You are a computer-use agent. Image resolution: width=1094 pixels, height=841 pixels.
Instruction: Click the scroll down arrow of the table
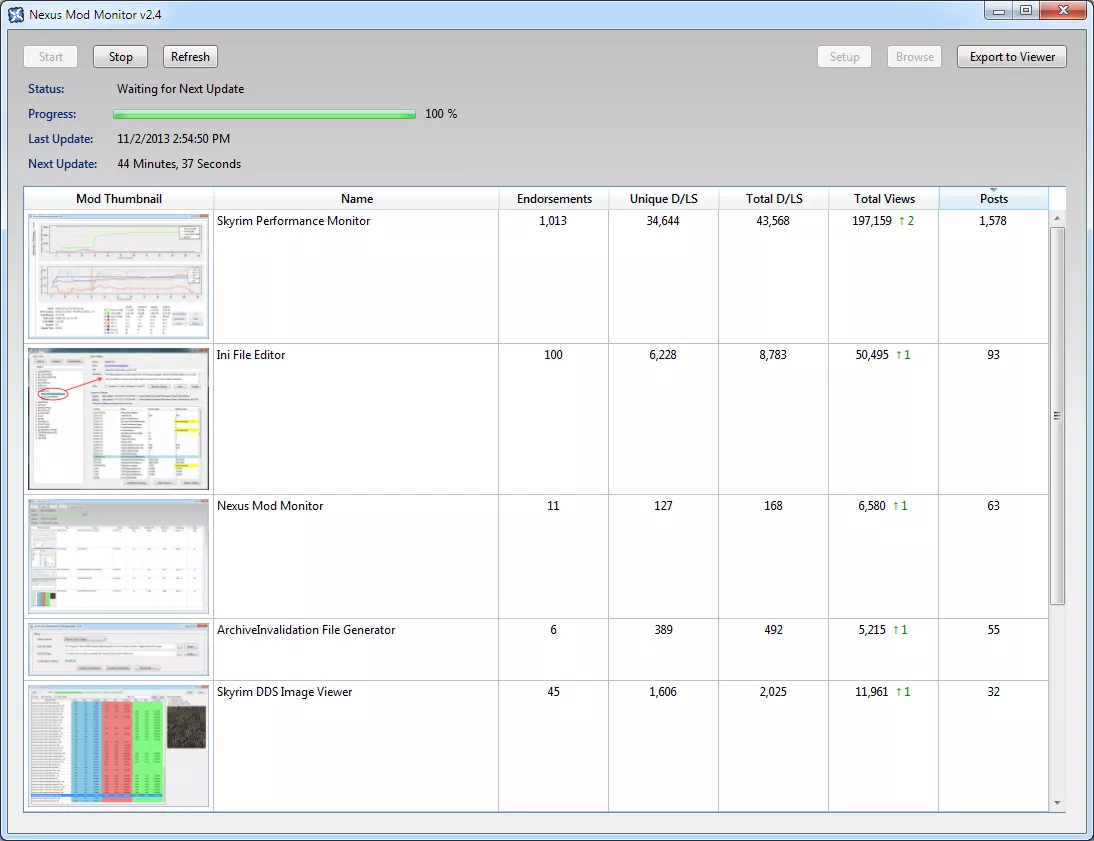coord(1057,803)
